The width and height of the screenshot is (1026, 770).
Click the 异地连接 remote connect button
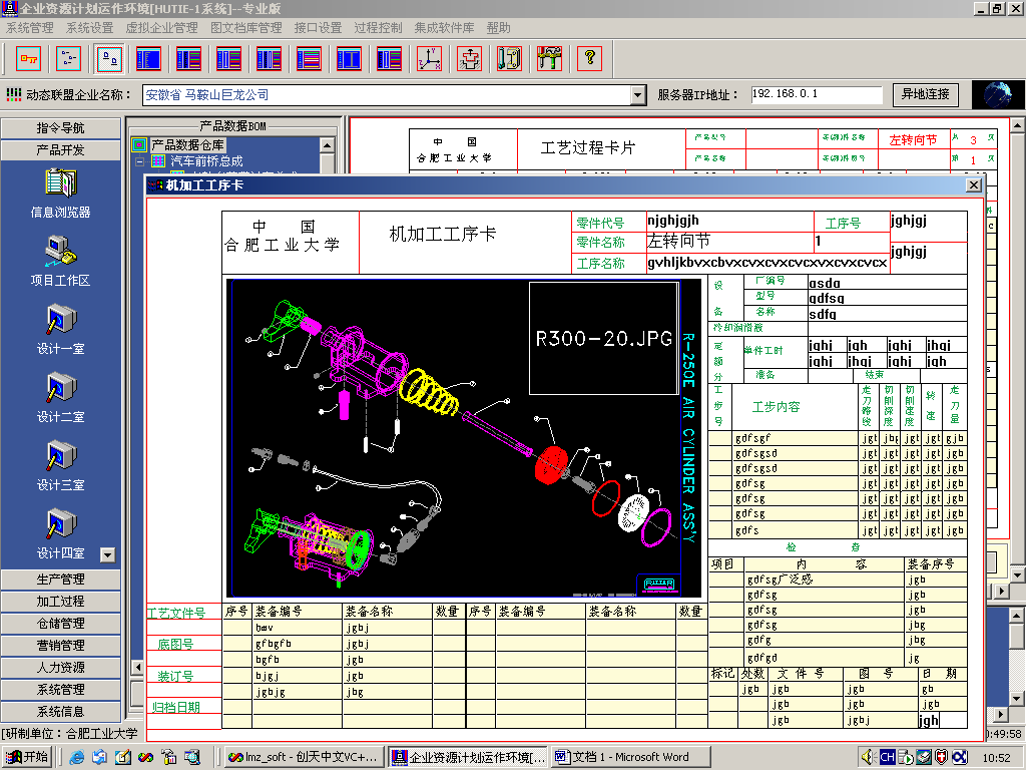pos(925,94)
